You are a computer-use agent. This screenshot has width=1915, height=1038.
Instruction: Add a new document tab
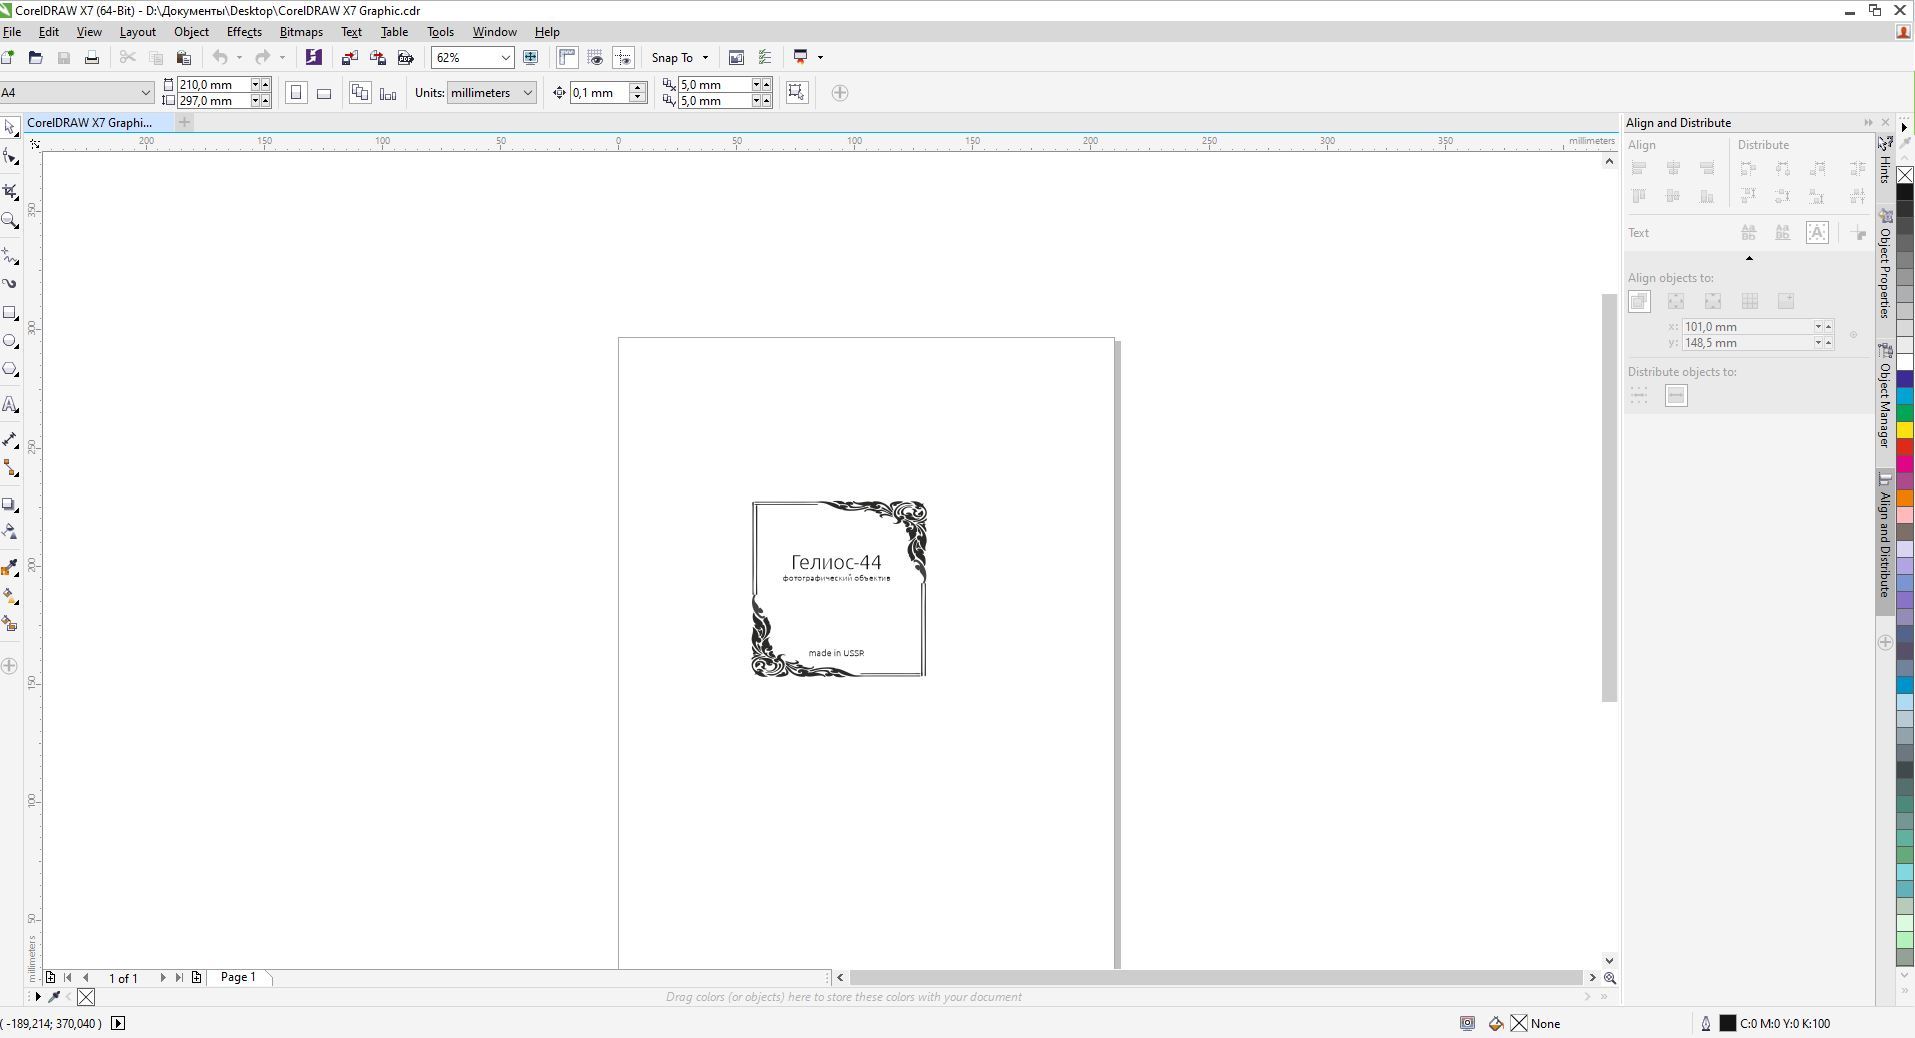[184, 122]
